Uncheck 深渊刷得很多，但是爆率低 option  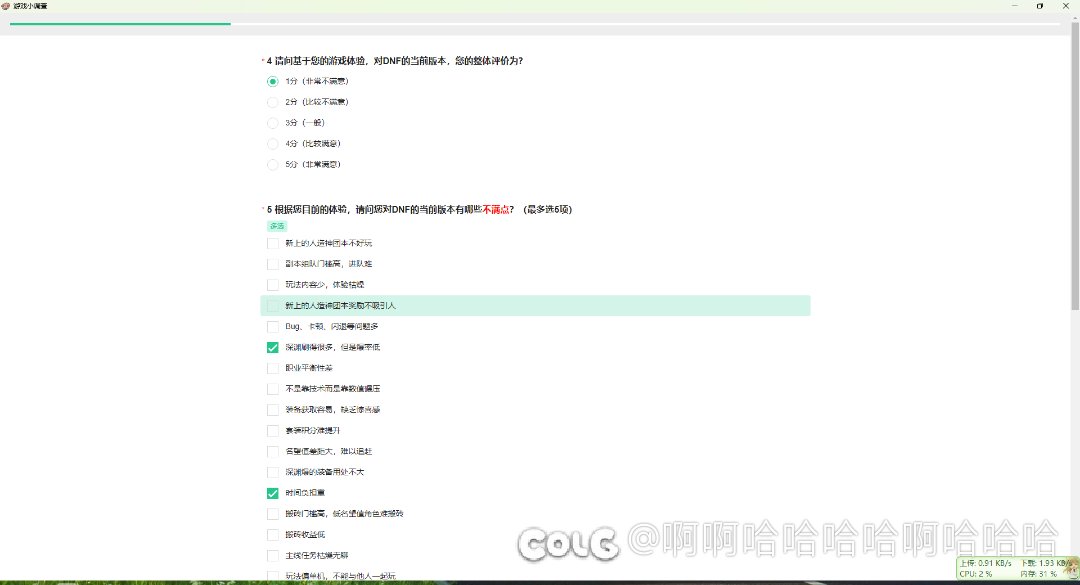point(273,347)
